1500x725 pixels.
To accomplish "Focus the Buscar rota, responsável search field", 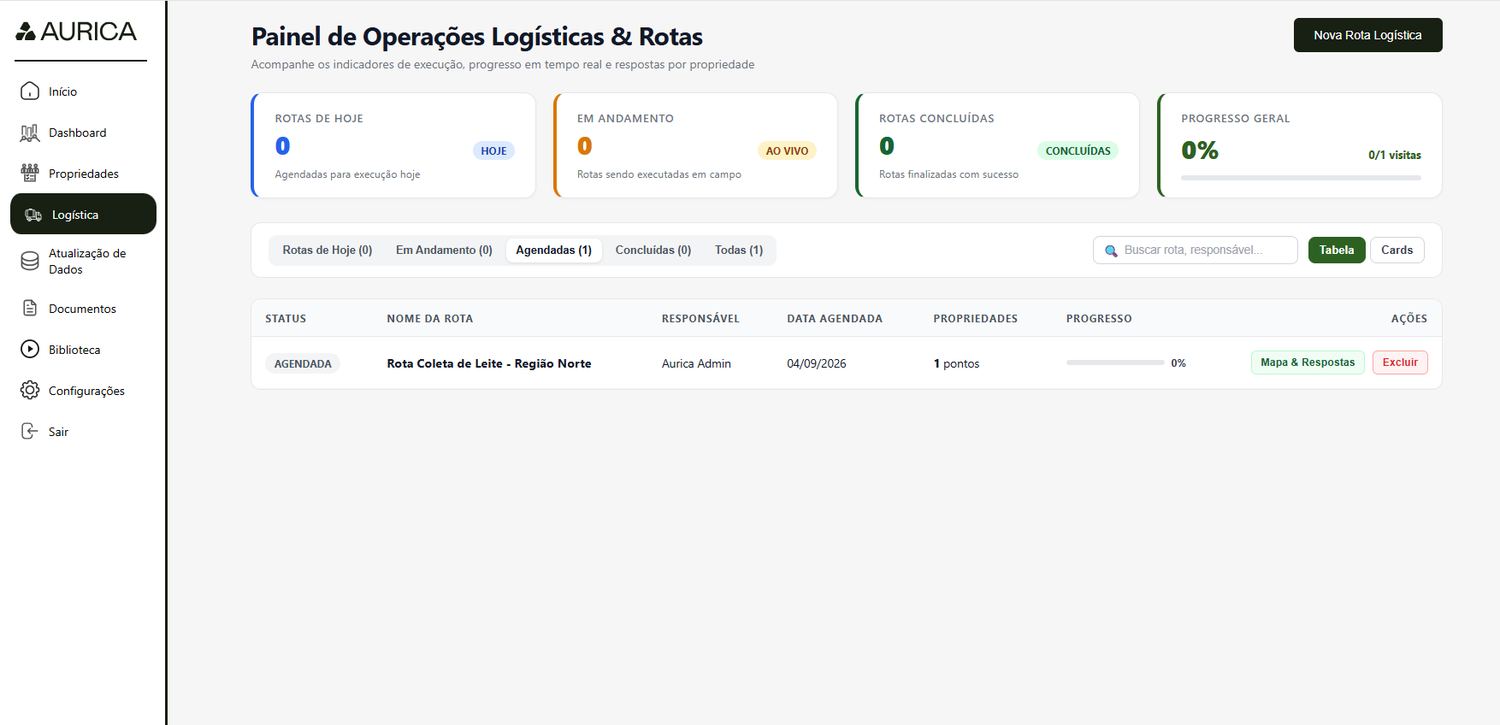I will coord(1195,250).
